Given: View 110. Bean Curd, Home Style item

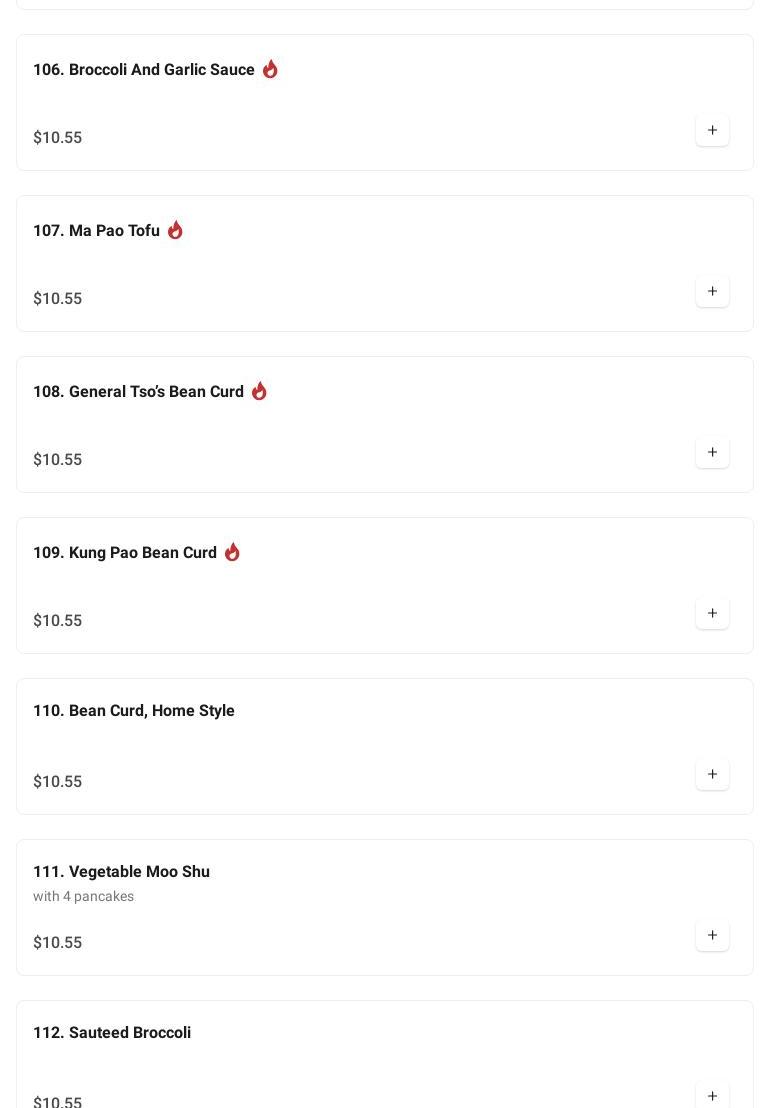Looking at the screenshot, I should tap(134, 711).
